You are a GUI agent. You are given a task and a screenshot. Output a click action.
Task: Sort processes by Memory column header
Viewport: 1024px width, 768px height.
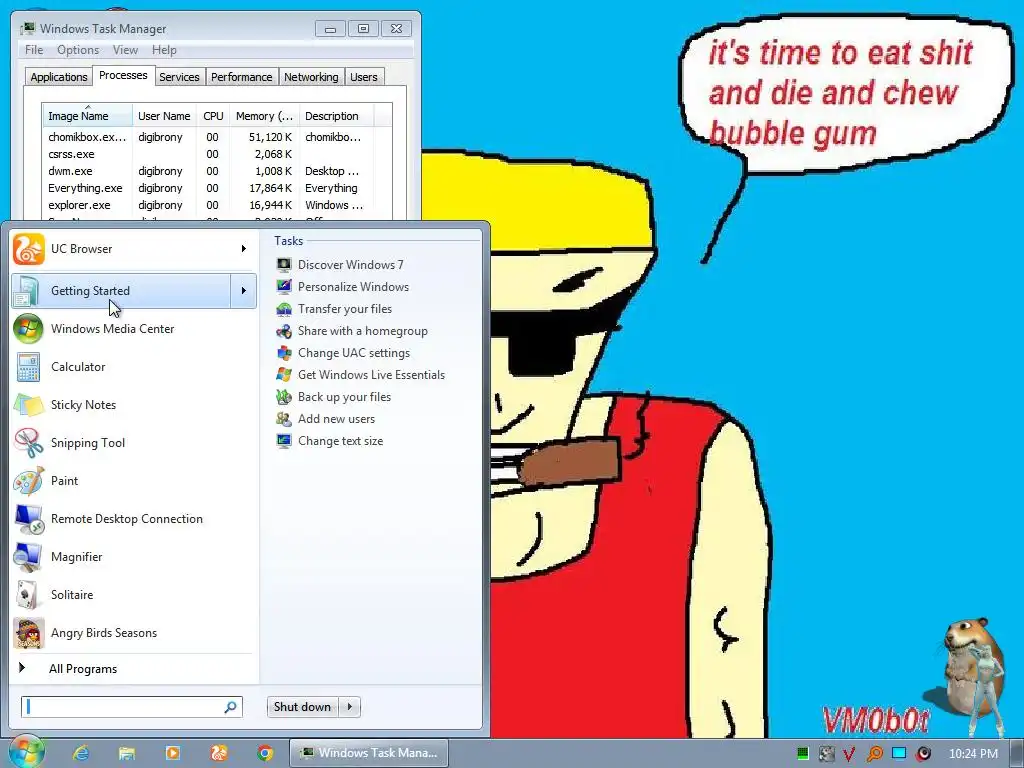[x=264, y=116]
